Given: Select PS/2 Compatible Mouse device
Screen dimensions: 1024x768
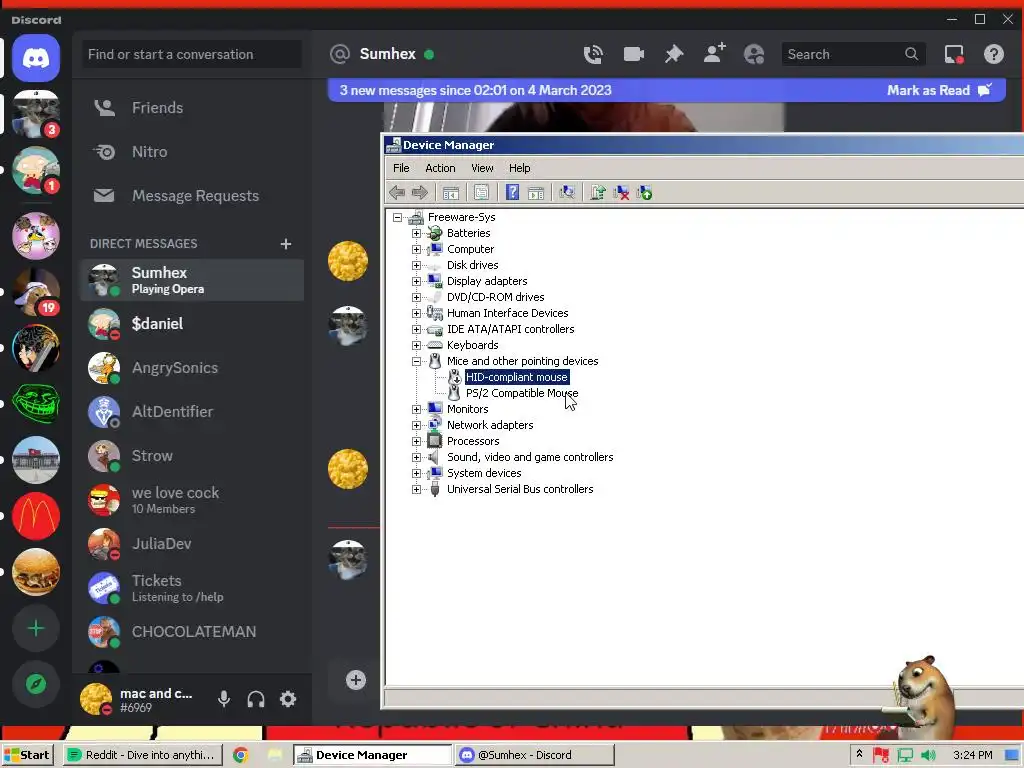Looking at the screenshot, I should (521, 393).
